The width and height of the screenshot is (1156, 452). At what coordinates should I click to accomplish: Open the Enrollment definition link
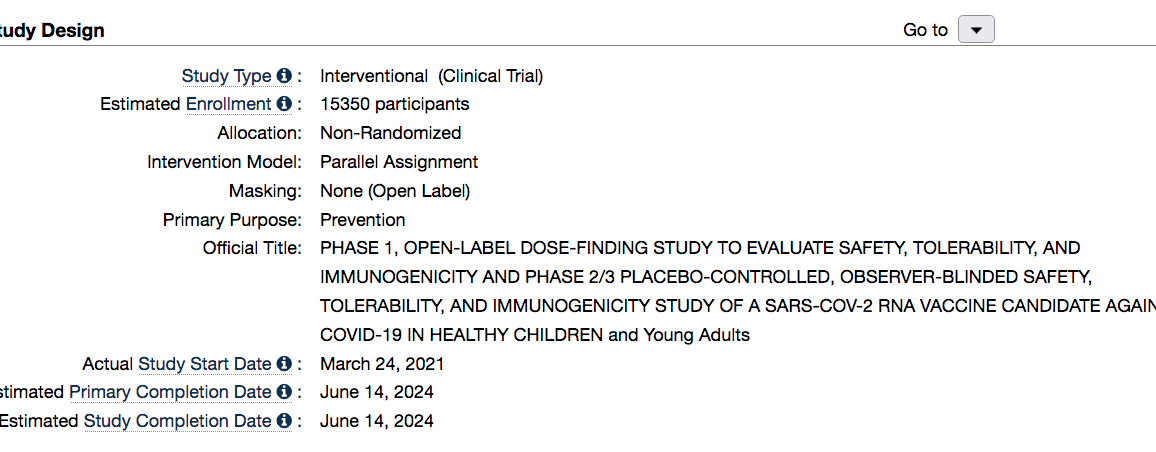point(229,105)
